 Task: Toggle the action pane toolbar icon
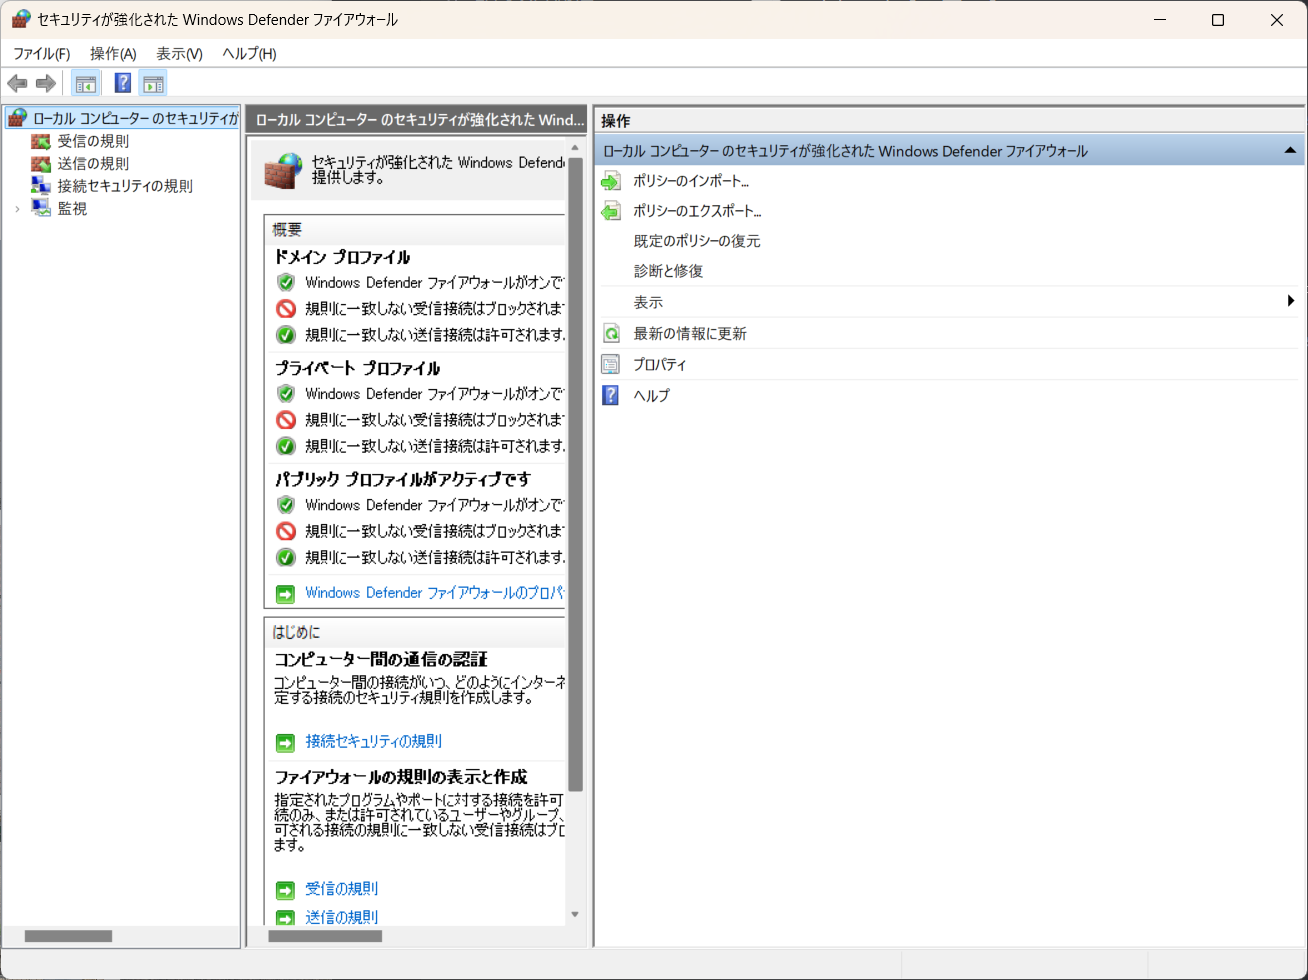pyautogui.click(x=153, y=83)
